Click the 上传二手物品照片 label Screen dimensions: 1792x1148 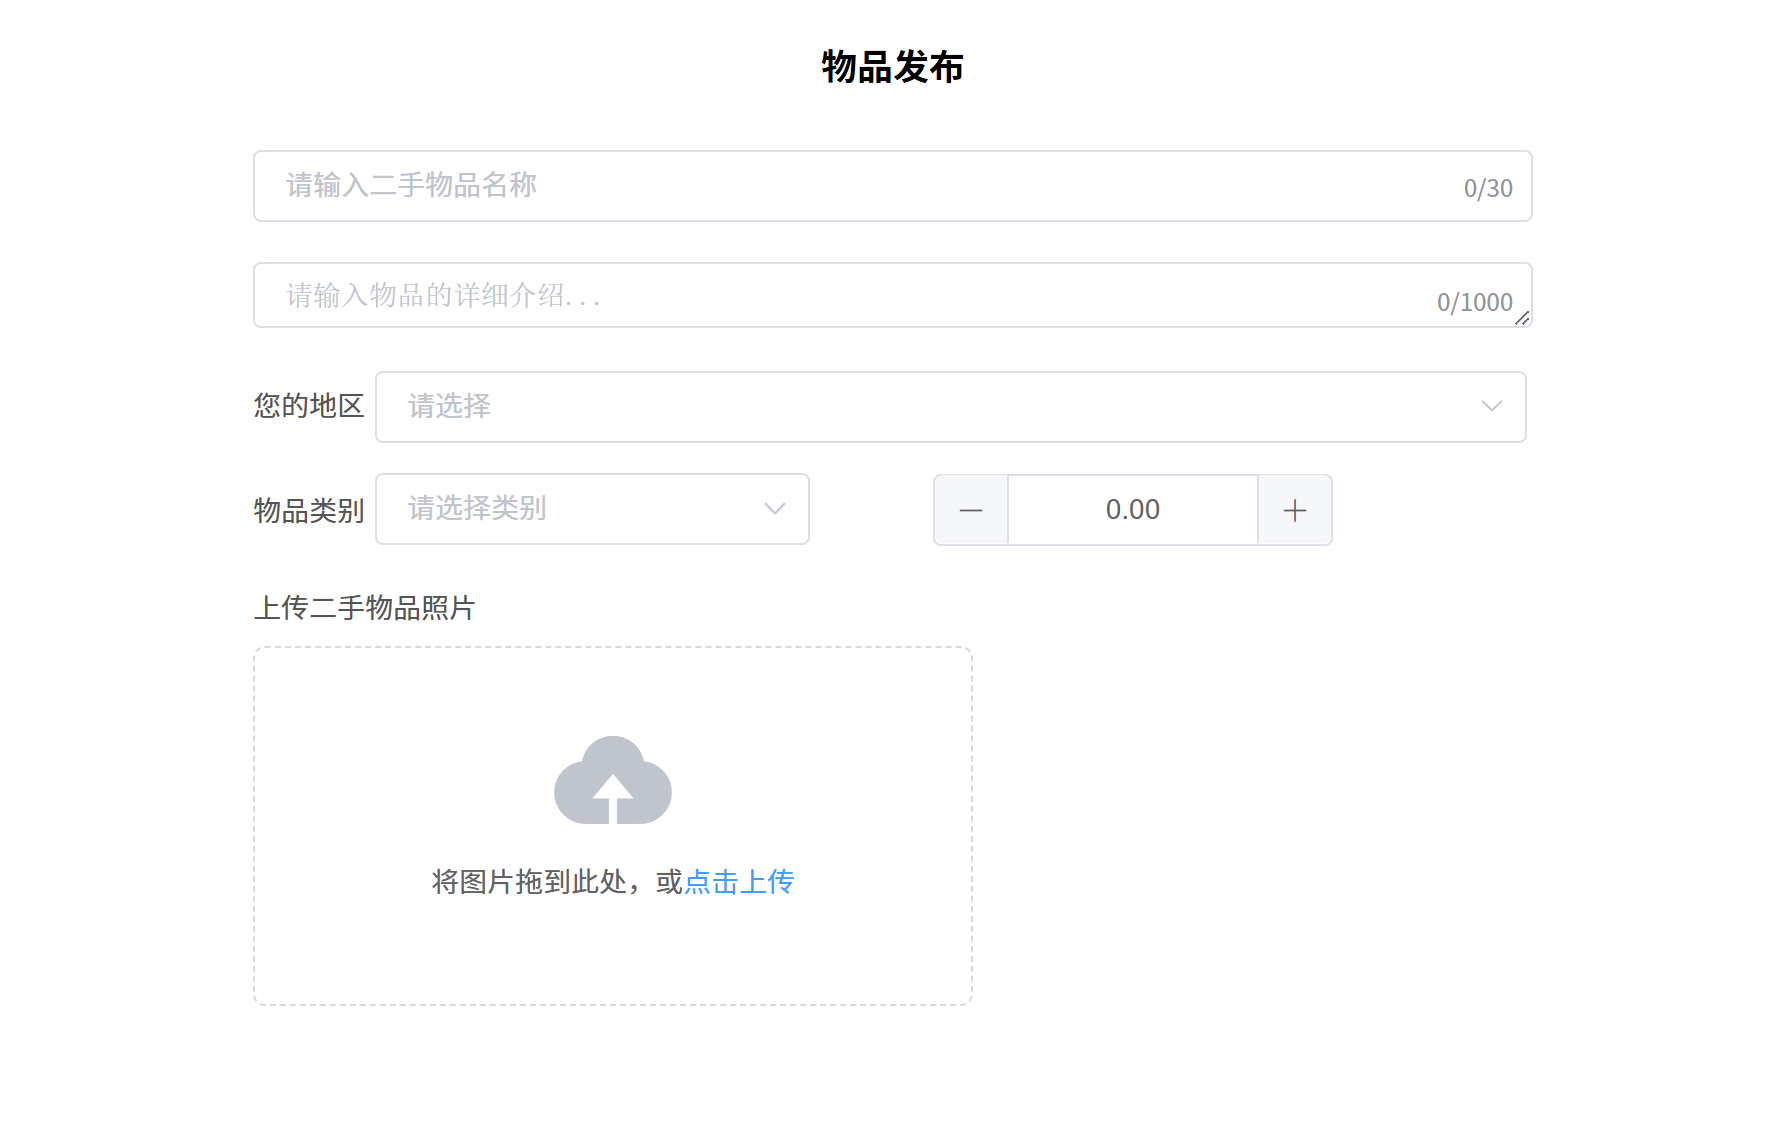[x=364, y=608]
